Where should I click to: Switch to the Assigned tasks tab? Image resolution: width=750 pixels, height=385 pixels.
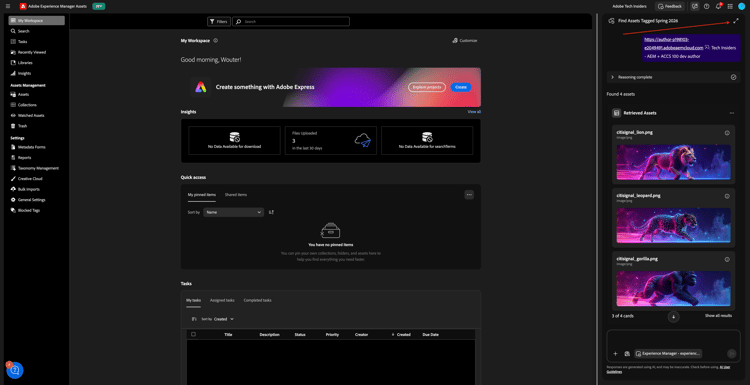(222, 300)
